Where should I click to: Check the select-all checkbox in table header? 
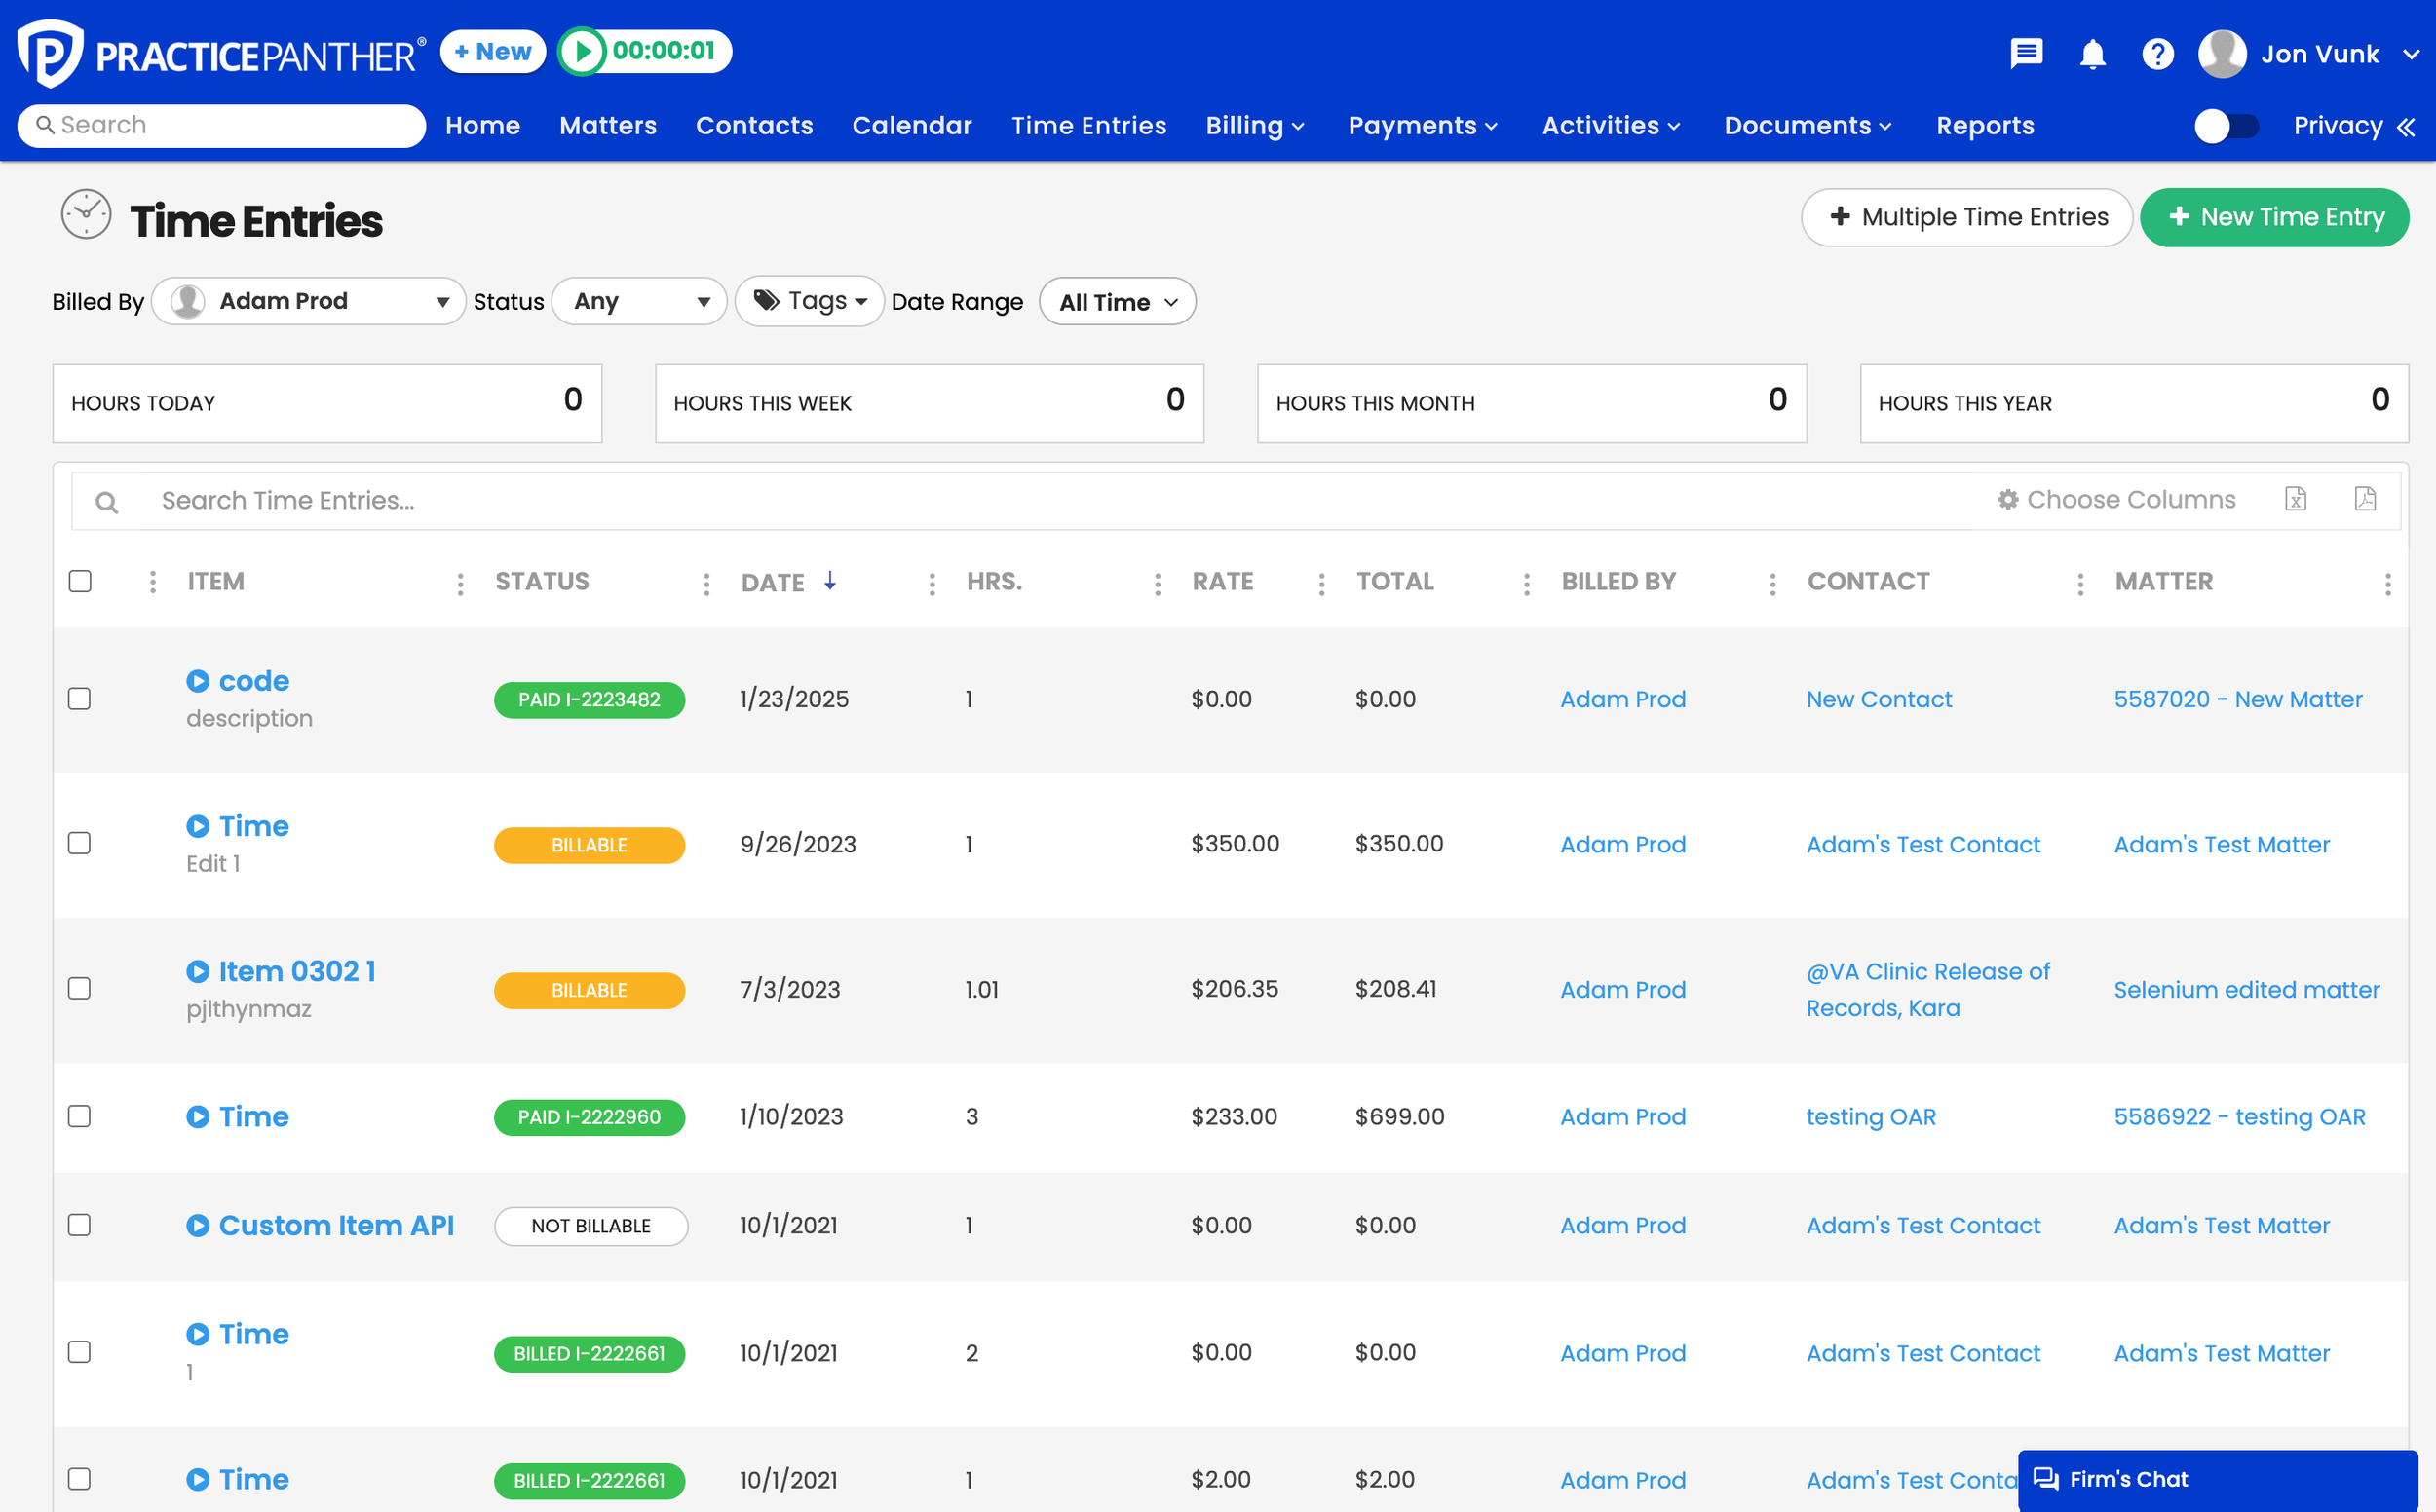coord(80,580)
